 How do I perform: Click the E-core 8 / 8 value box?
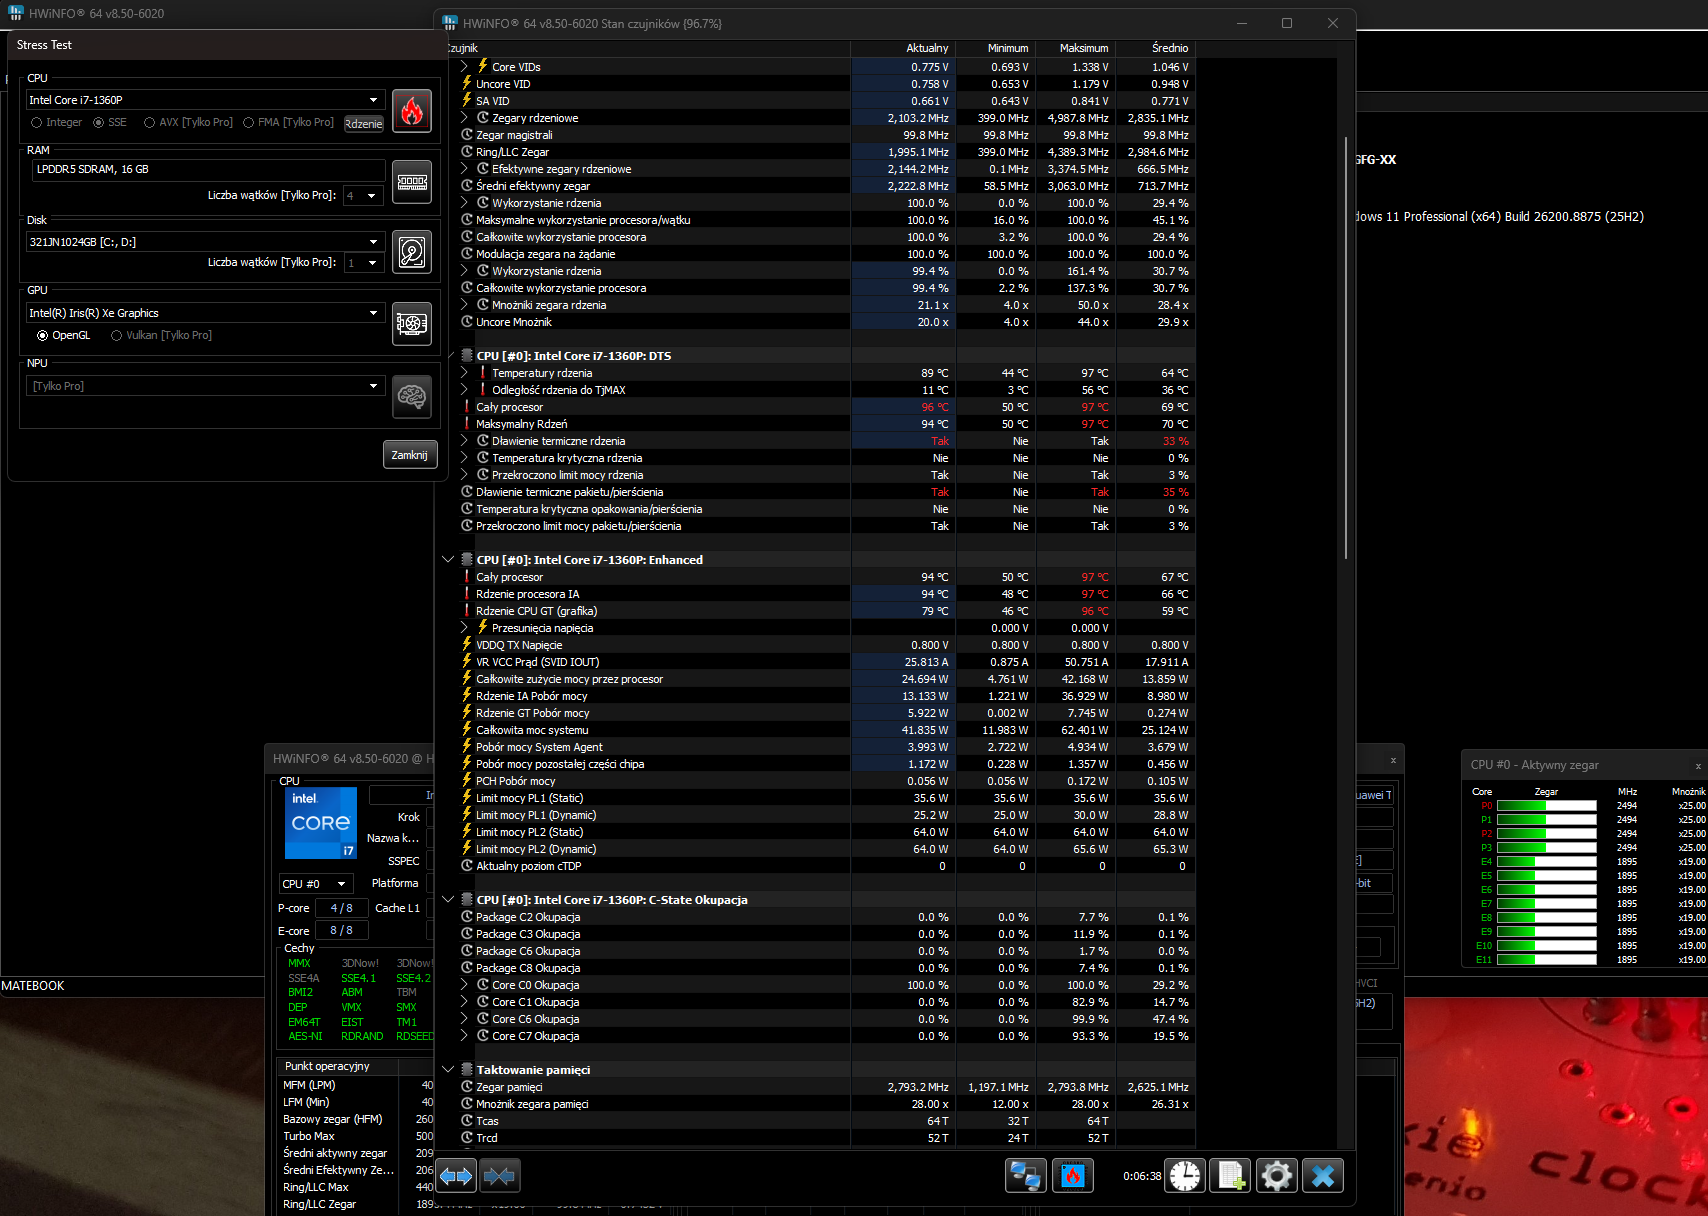coord(341,931)
